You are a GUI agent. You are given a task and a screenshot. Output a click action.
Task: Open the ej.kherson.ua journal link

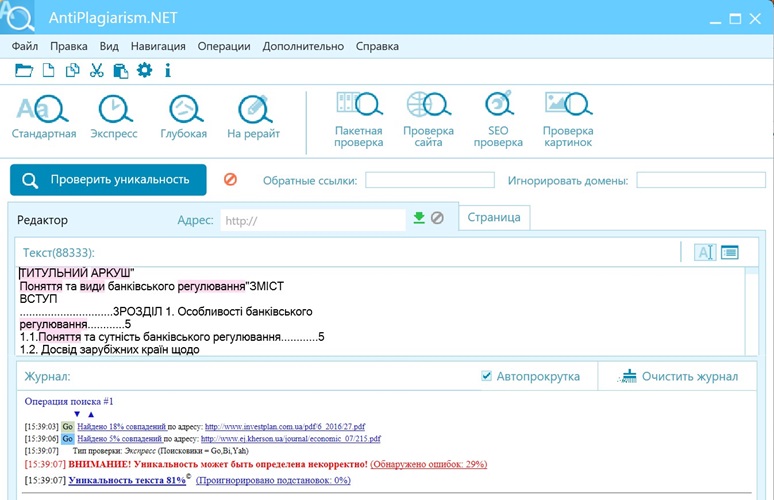tap(291, 439)
